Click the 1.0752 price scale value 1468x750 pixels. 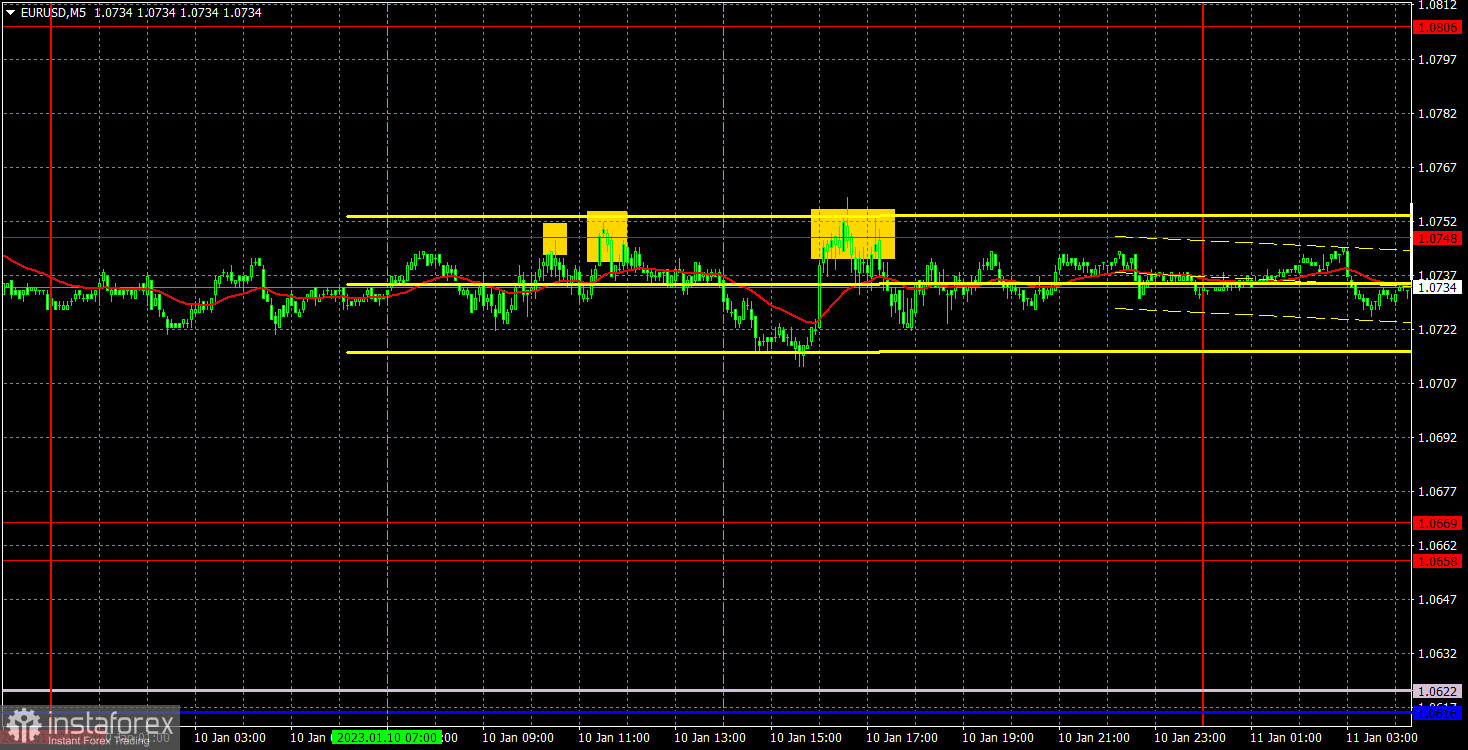click(x=1435, y=222)
